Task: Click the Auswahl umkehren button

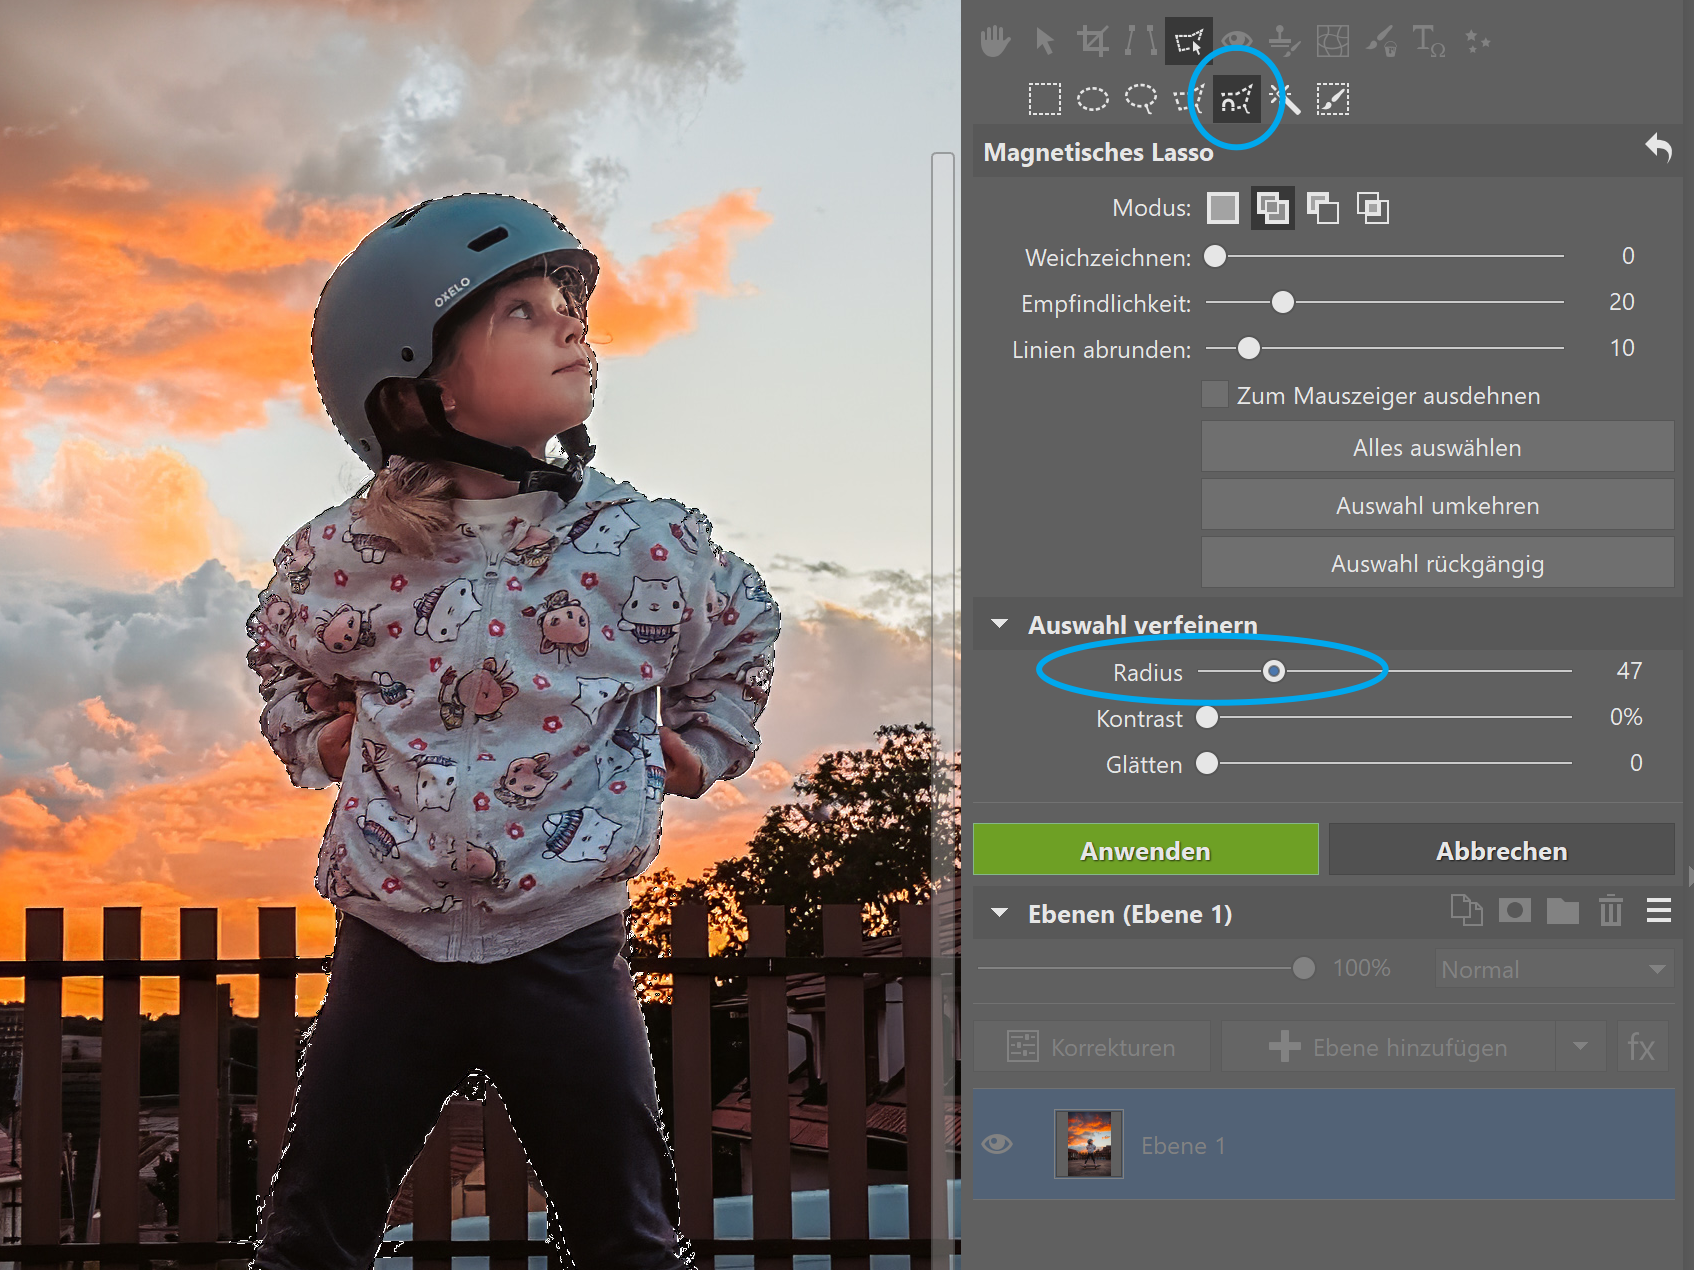Action: (1437, 505)
